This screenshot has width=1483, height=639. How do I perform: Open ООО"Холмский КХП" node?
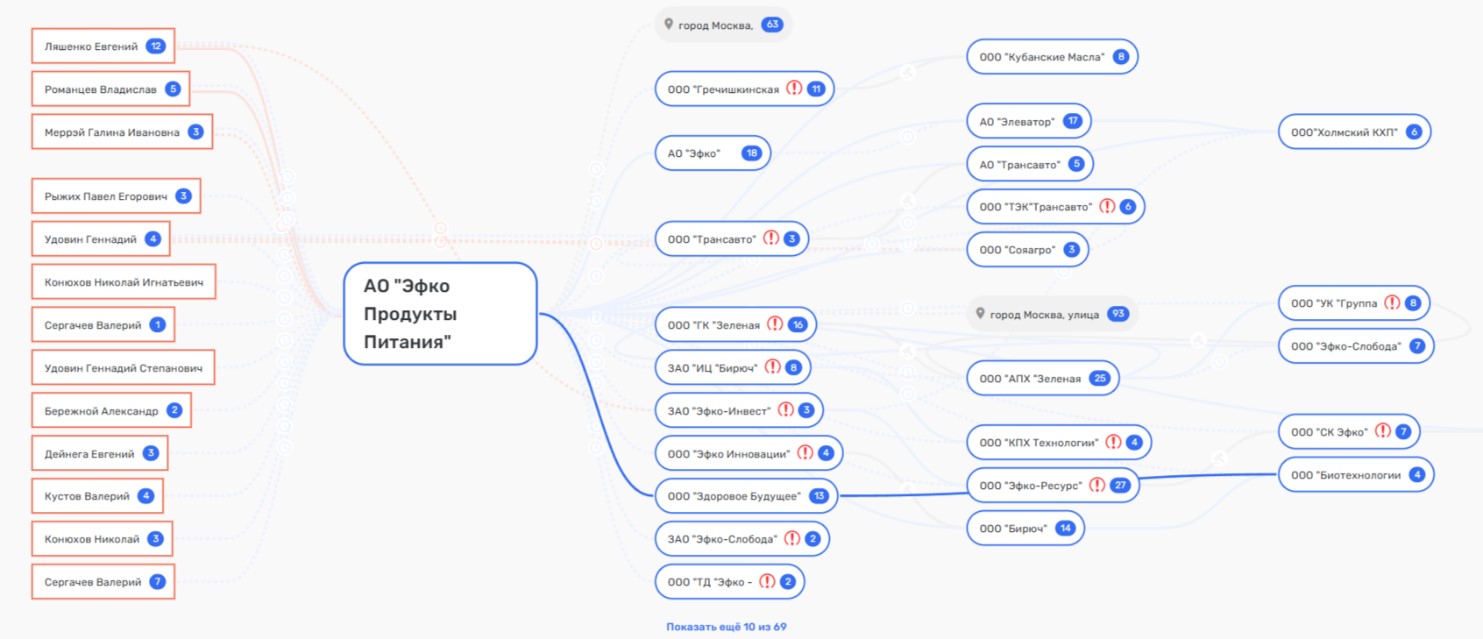[x=1355, y=132]
